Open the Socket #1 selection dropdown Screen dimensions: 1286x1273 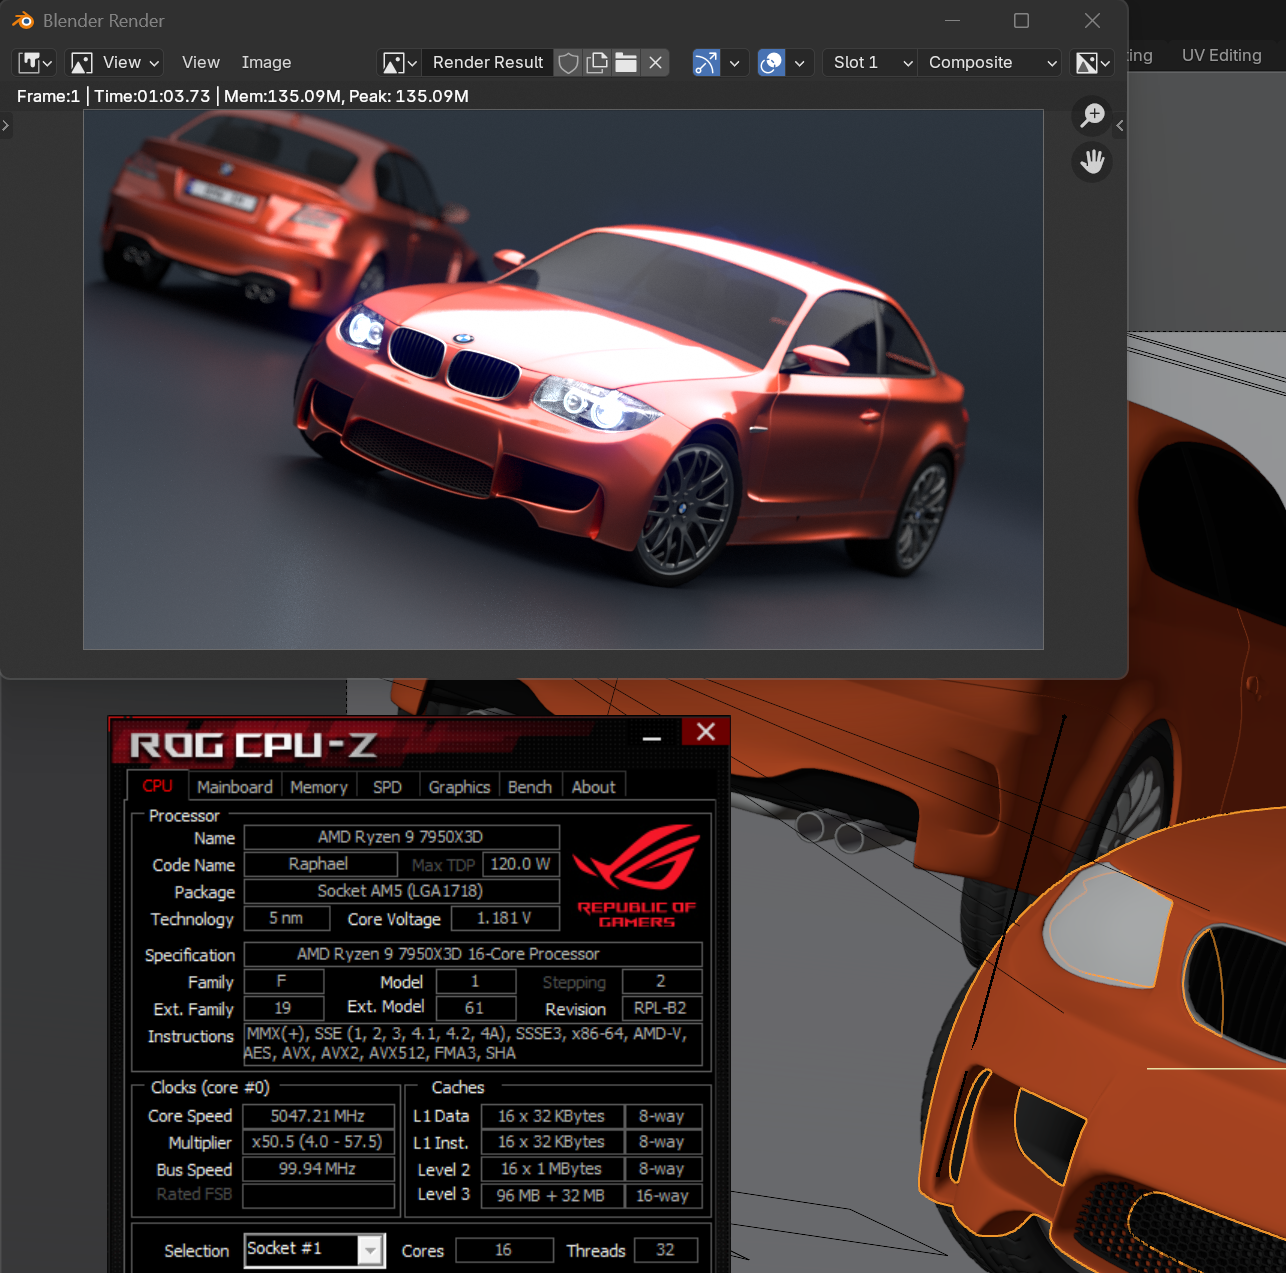(x=315, y=1250)
